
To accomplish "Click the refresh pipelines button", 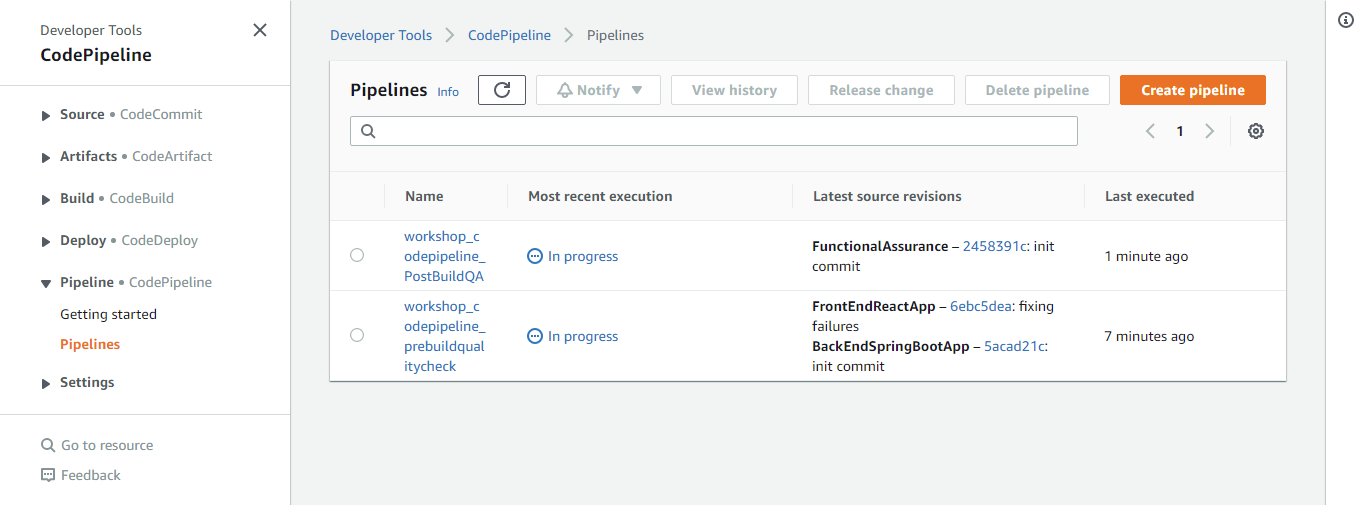I will (502, 90).
